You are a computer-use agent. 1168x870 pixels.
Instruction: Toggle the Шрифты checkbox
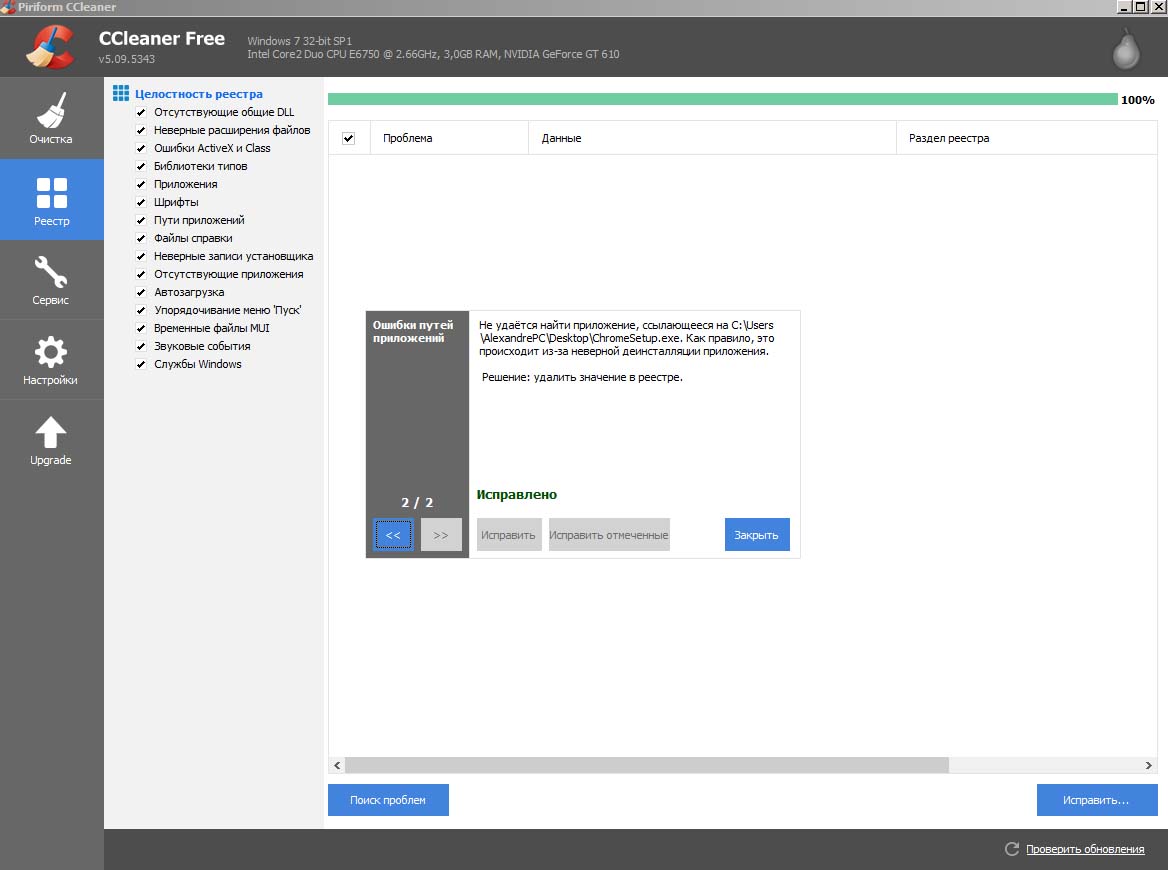[x=141, y=203]
